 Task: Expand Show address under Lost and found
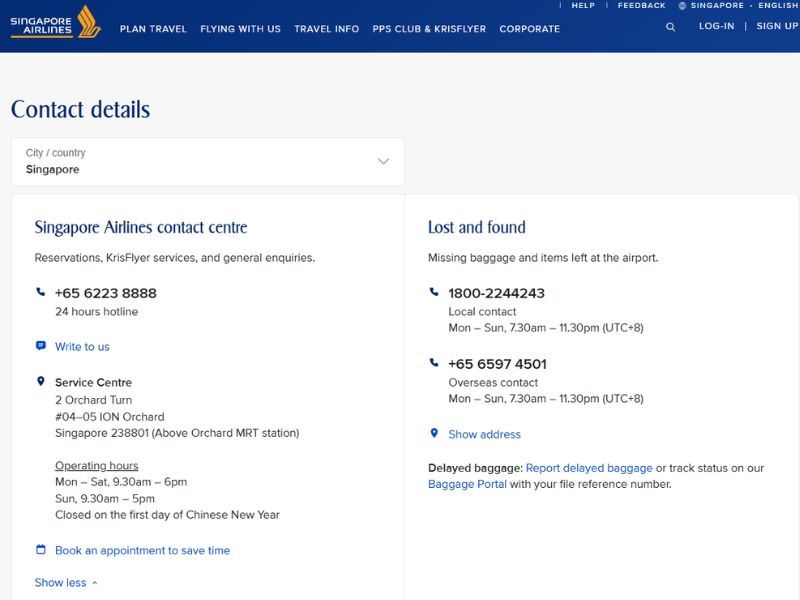pyautogui.click(x=484, y=434)
